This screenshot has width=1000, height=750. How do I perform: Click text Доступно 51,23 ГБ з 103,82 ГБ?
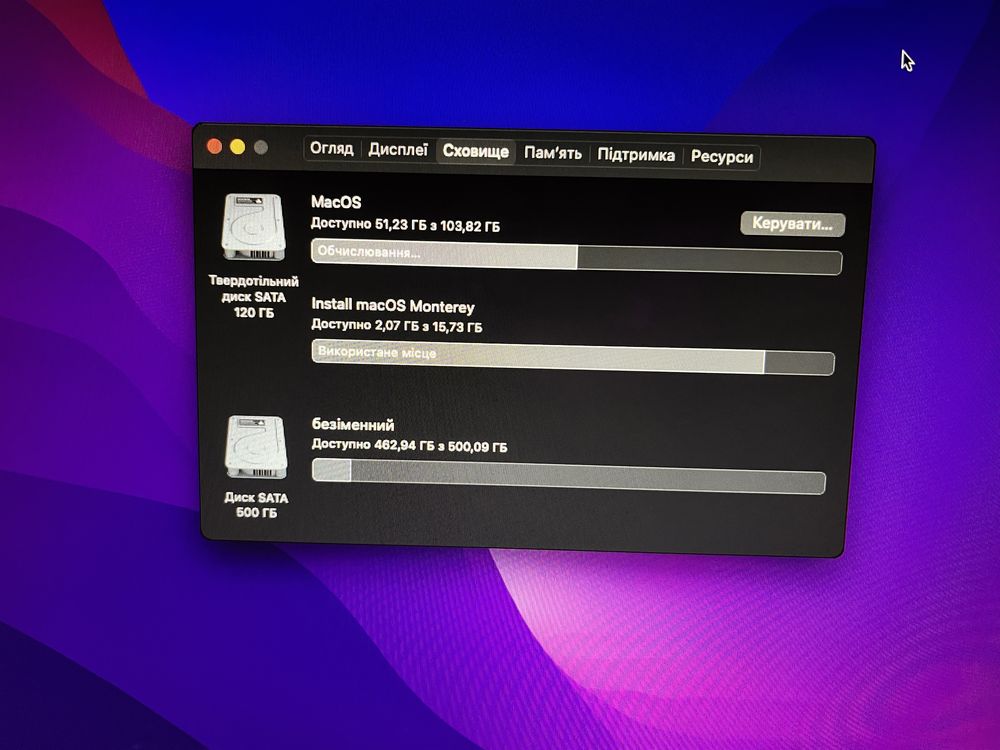(x=405, y=224)
